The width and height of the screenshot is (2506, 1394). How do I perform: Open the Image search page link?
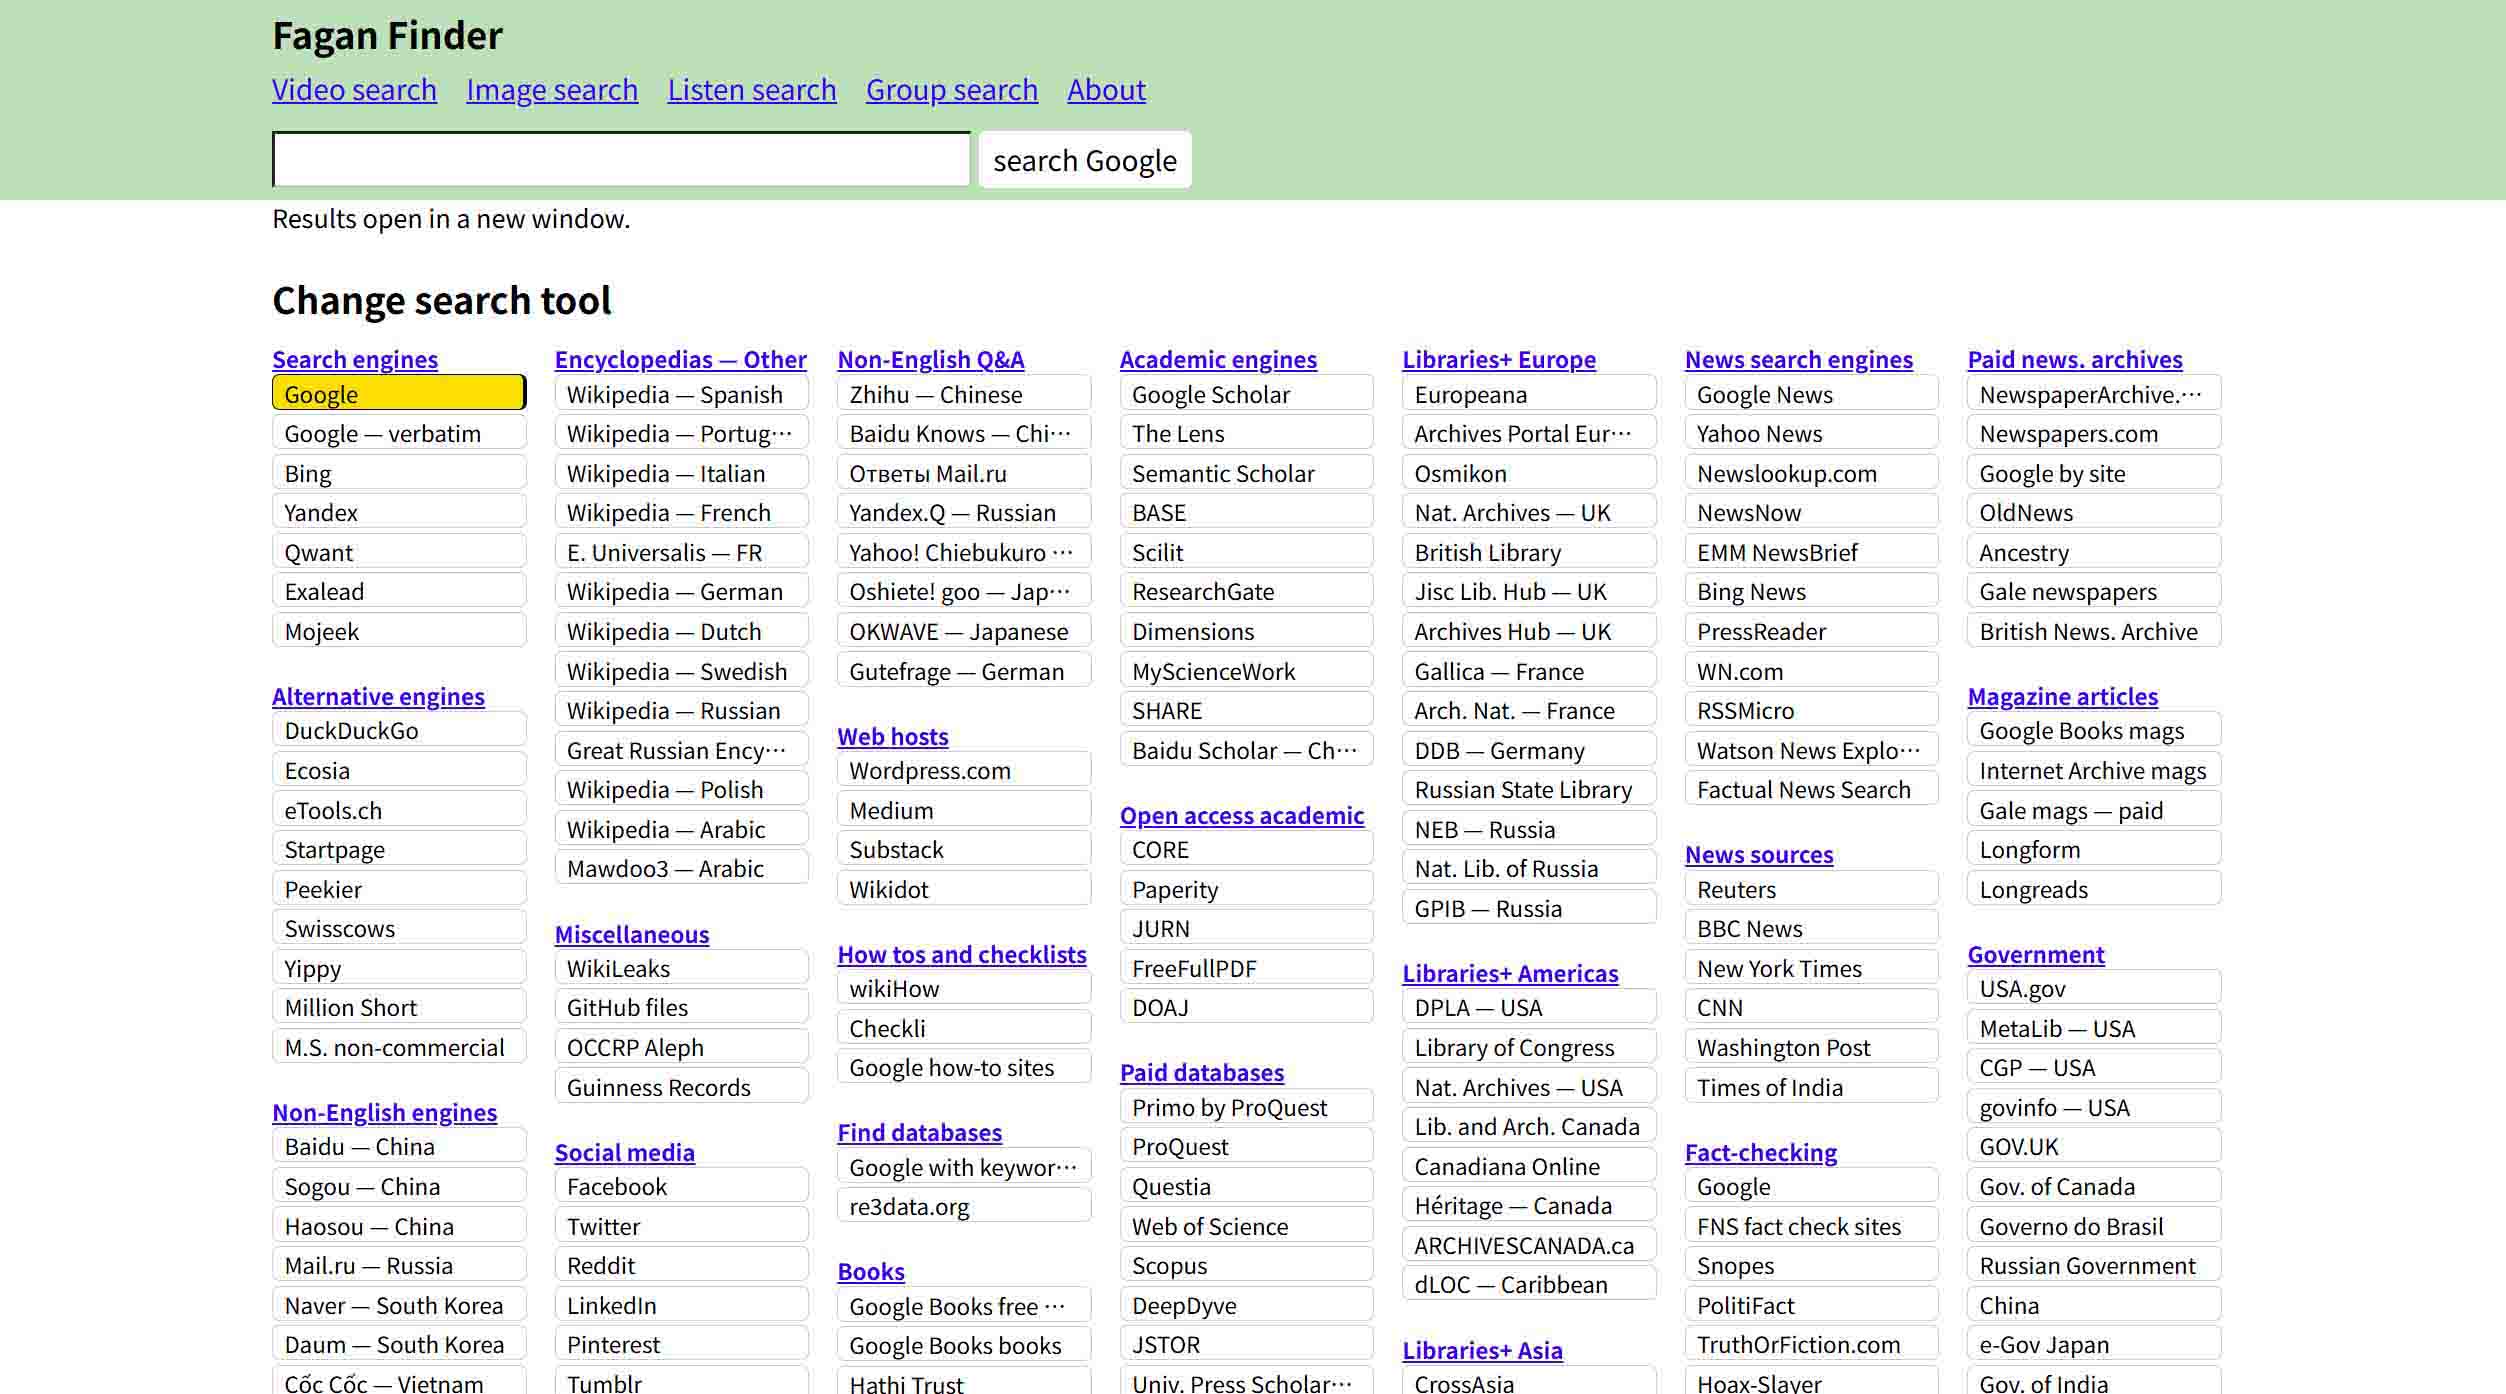[552, 90]
